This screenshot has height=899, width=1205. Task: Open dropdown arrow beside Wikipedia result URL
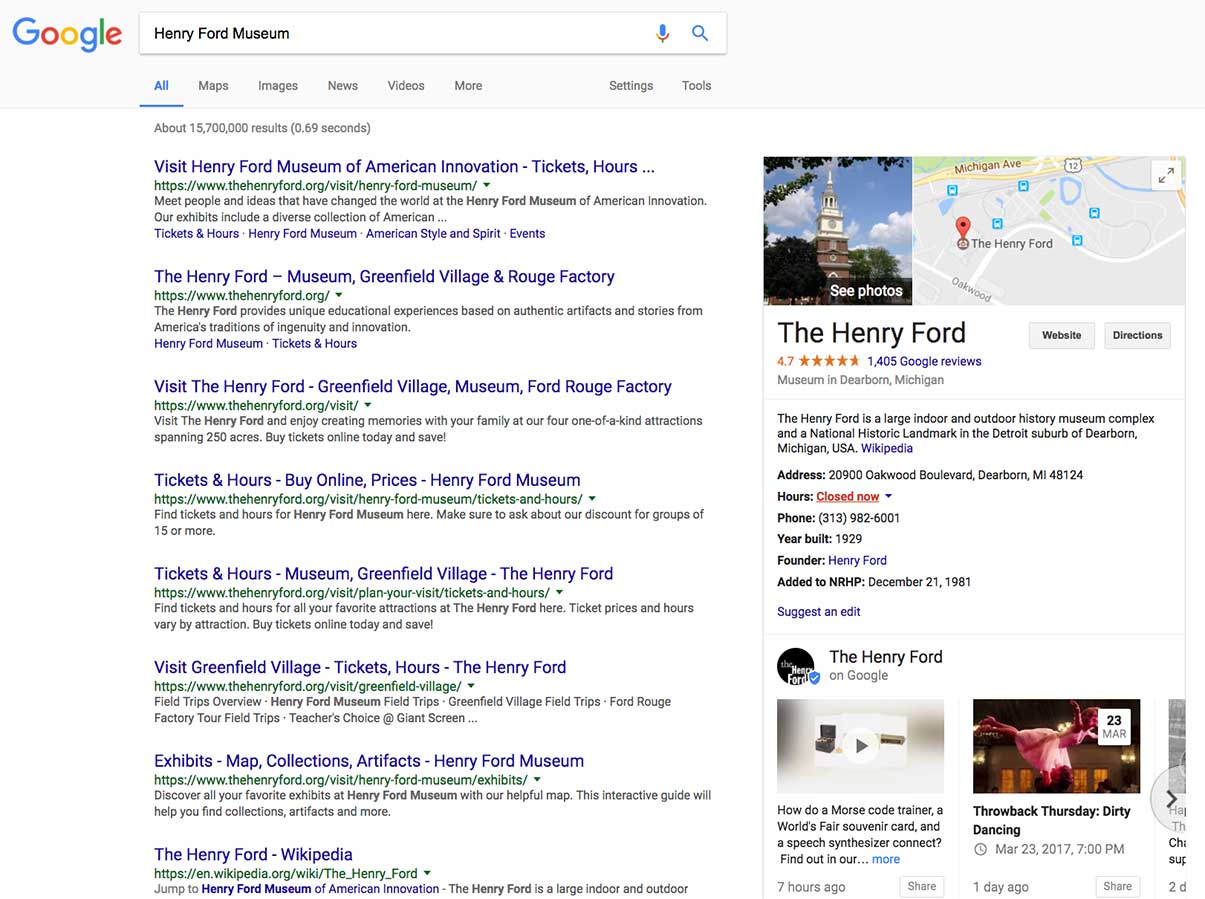427,873
